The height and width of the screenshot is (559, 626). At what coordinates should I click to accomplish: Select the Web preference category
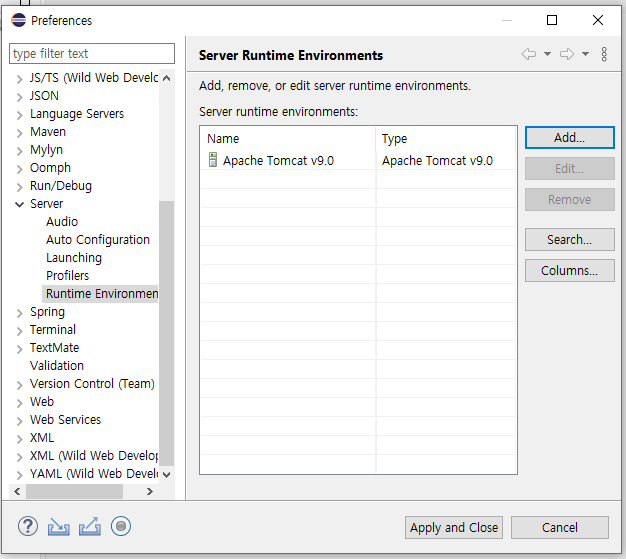pyautogui.click(x=42, y=401)
